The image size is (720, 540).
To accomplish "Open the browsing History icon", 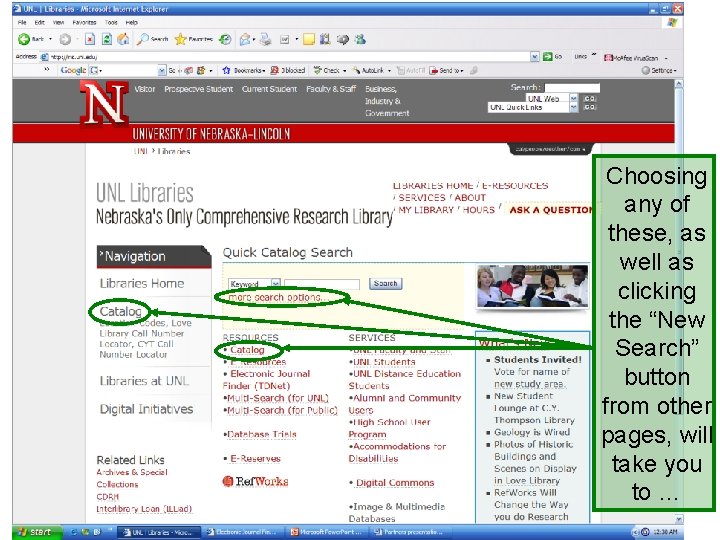I will click(x=225, y=39).
